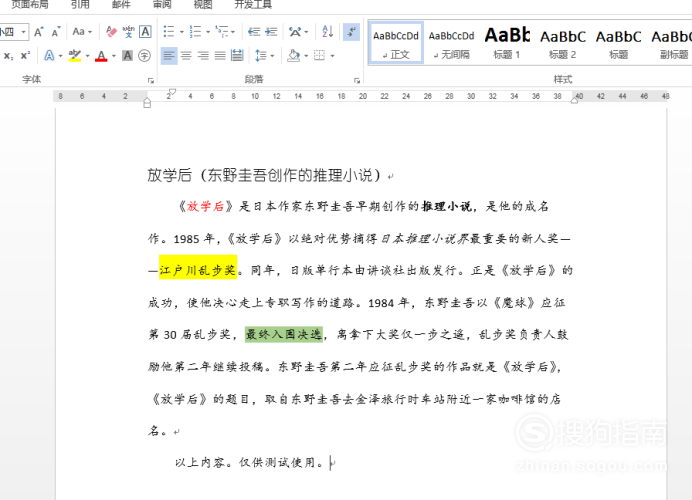Align text right
This screenshot has height=500, width=692.
pyautogui.click(x=203, y=56)
